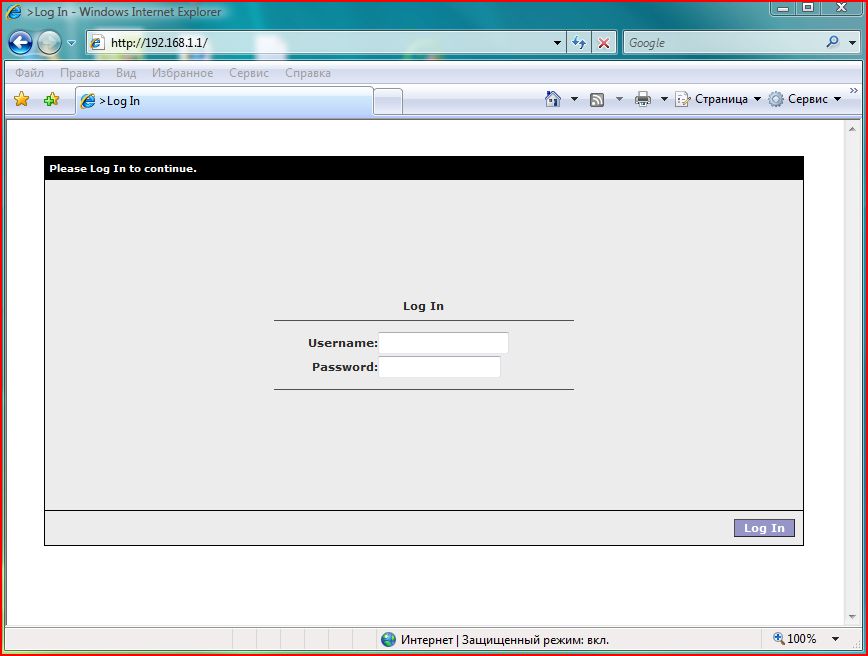Maximize the Internet Explorer window
This screenshot has width=868, height=656.
pos(808,8)
